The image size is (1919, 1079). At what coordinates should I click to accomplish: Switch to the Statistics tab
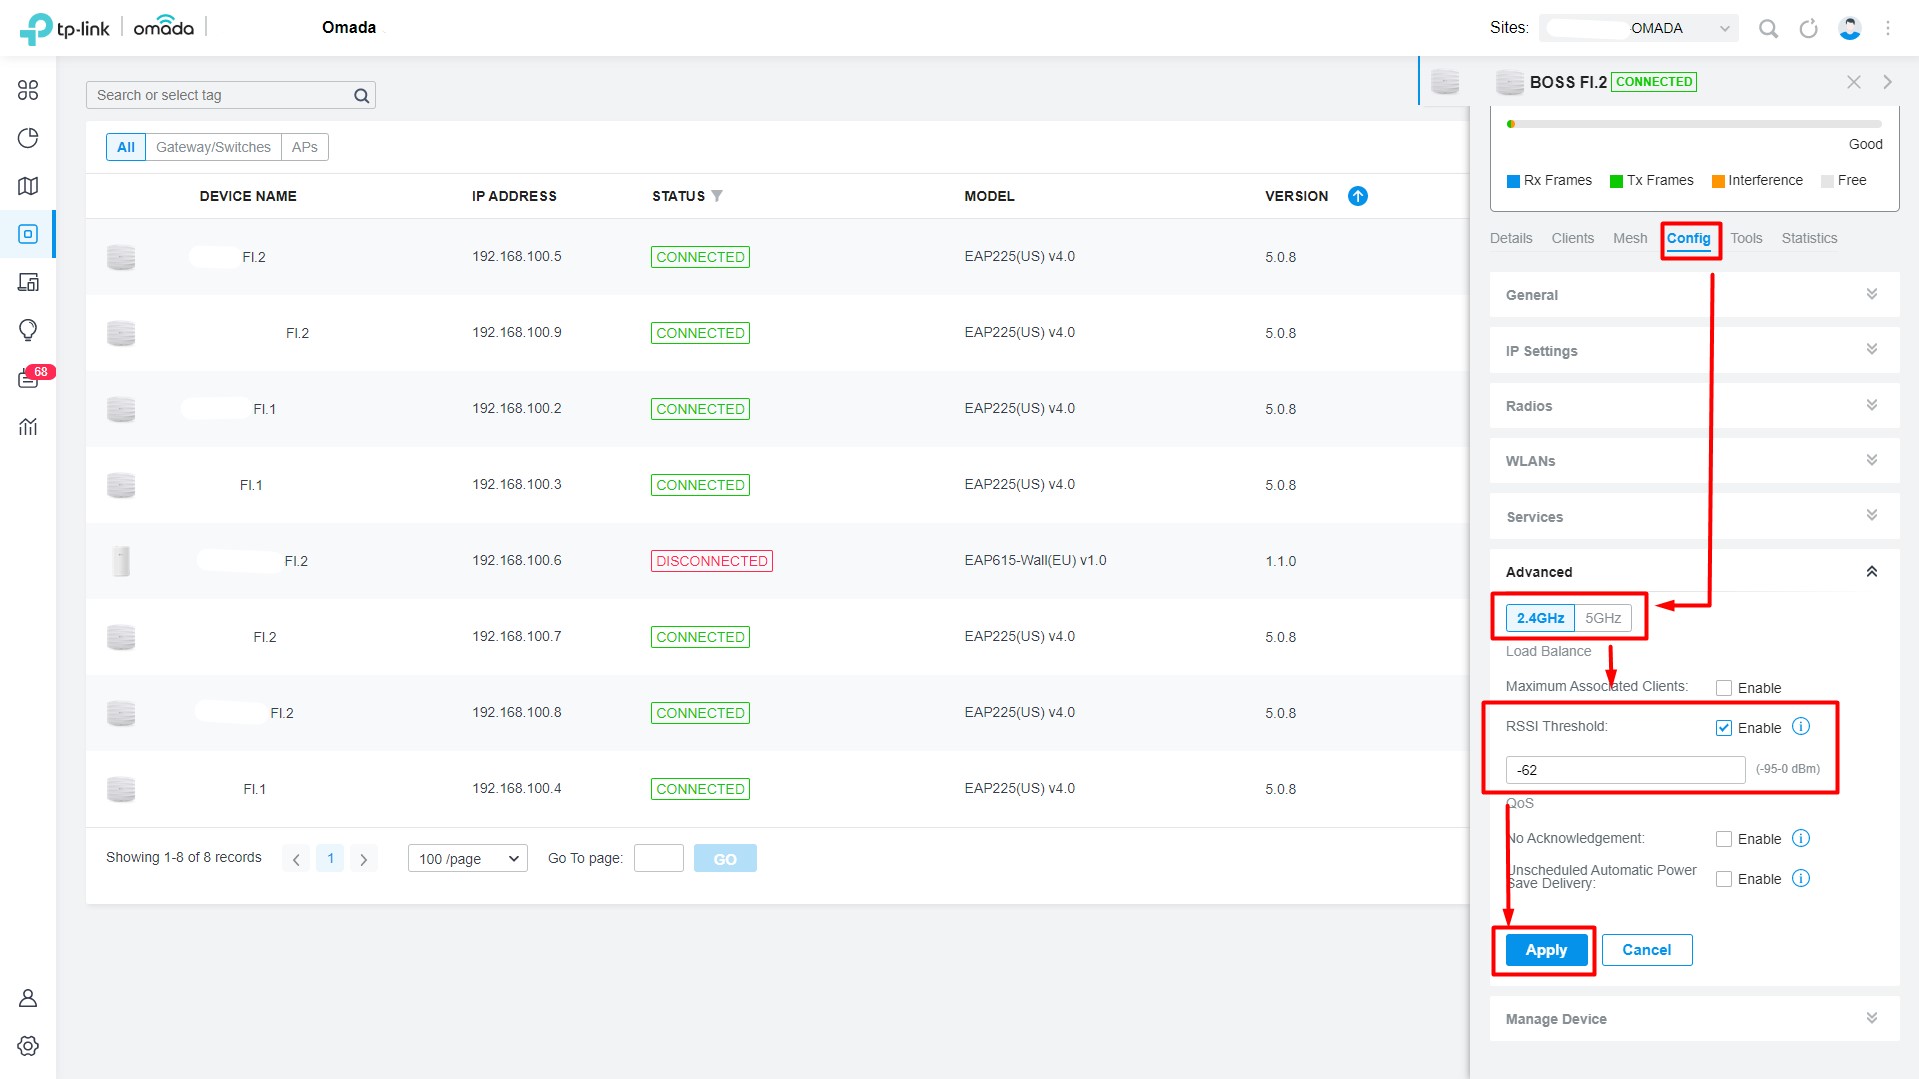(1809, 238)
